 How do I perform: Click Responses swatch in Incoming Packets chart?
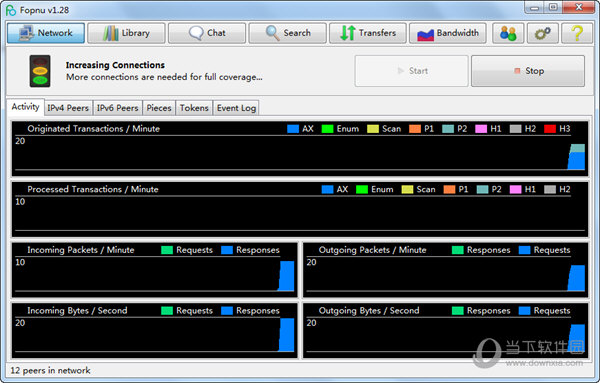[x=227, y=250]
